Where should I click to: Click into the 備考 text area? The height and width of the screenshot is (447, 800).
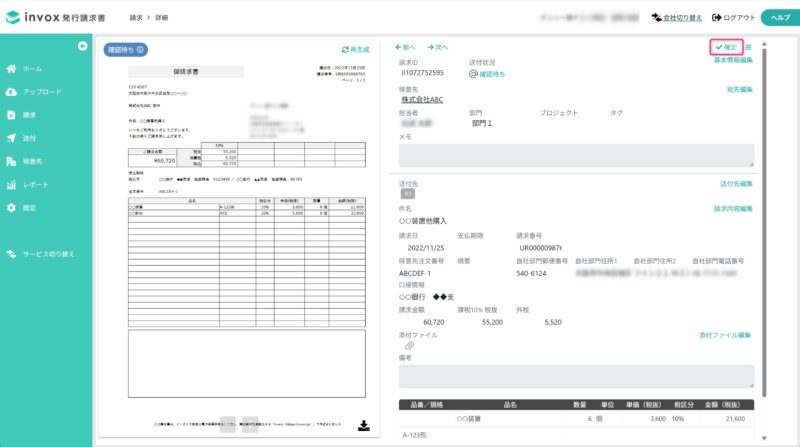(x=576, y=376)
